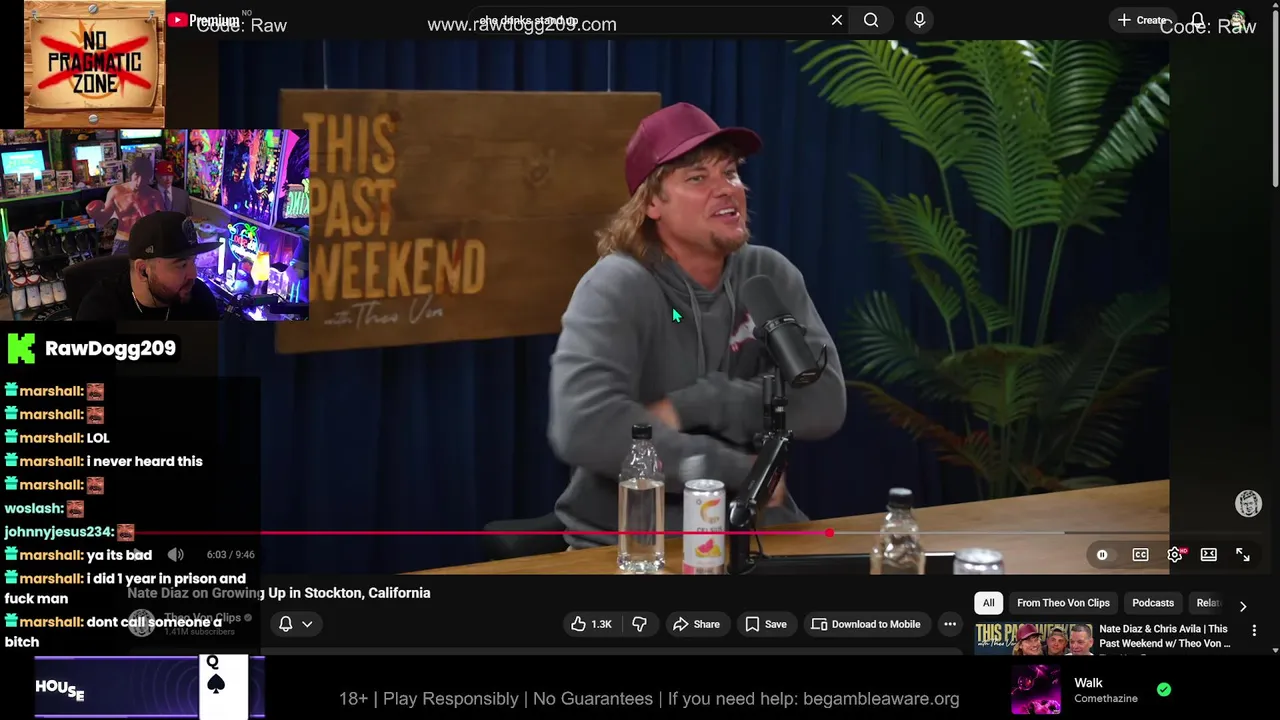Clear the search box text
Viewport: 1280px width, 720px height.
point(837,20)
